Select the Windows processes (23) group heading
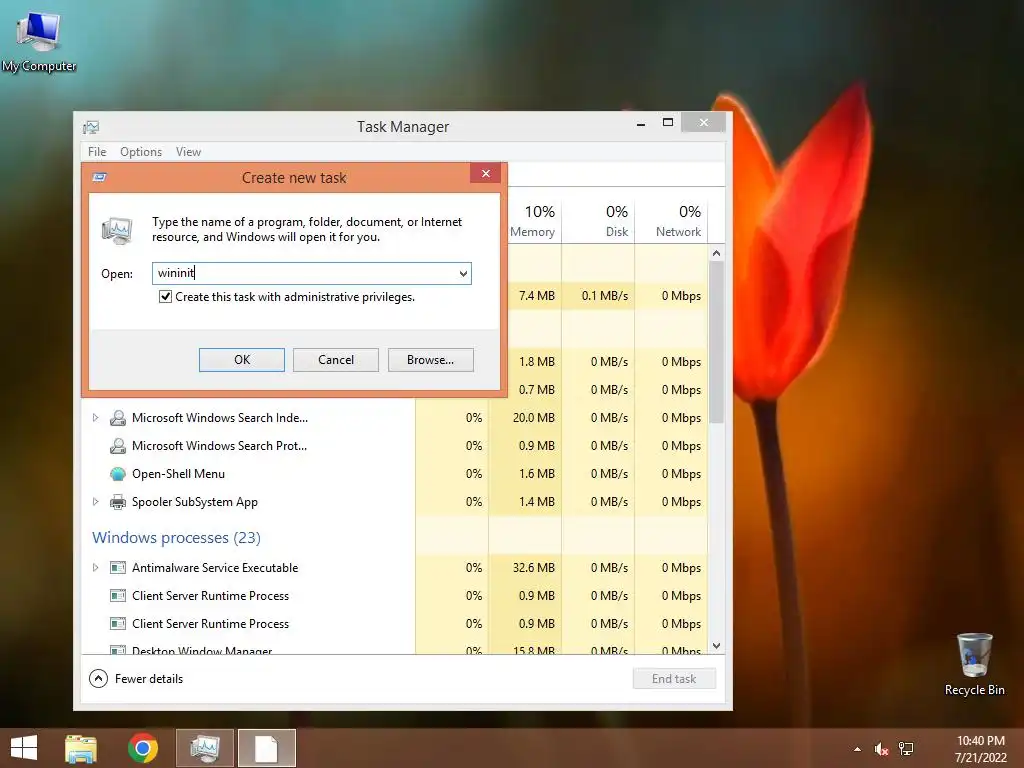This screenshot has width=1024, height=768. pyautogui.click(x=176, y=538)
